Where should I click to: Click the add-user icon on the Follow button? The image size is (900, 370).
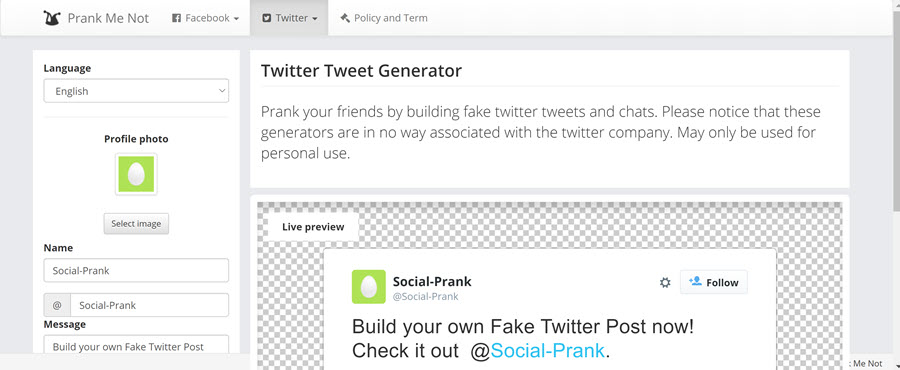[x=695, y=281]
